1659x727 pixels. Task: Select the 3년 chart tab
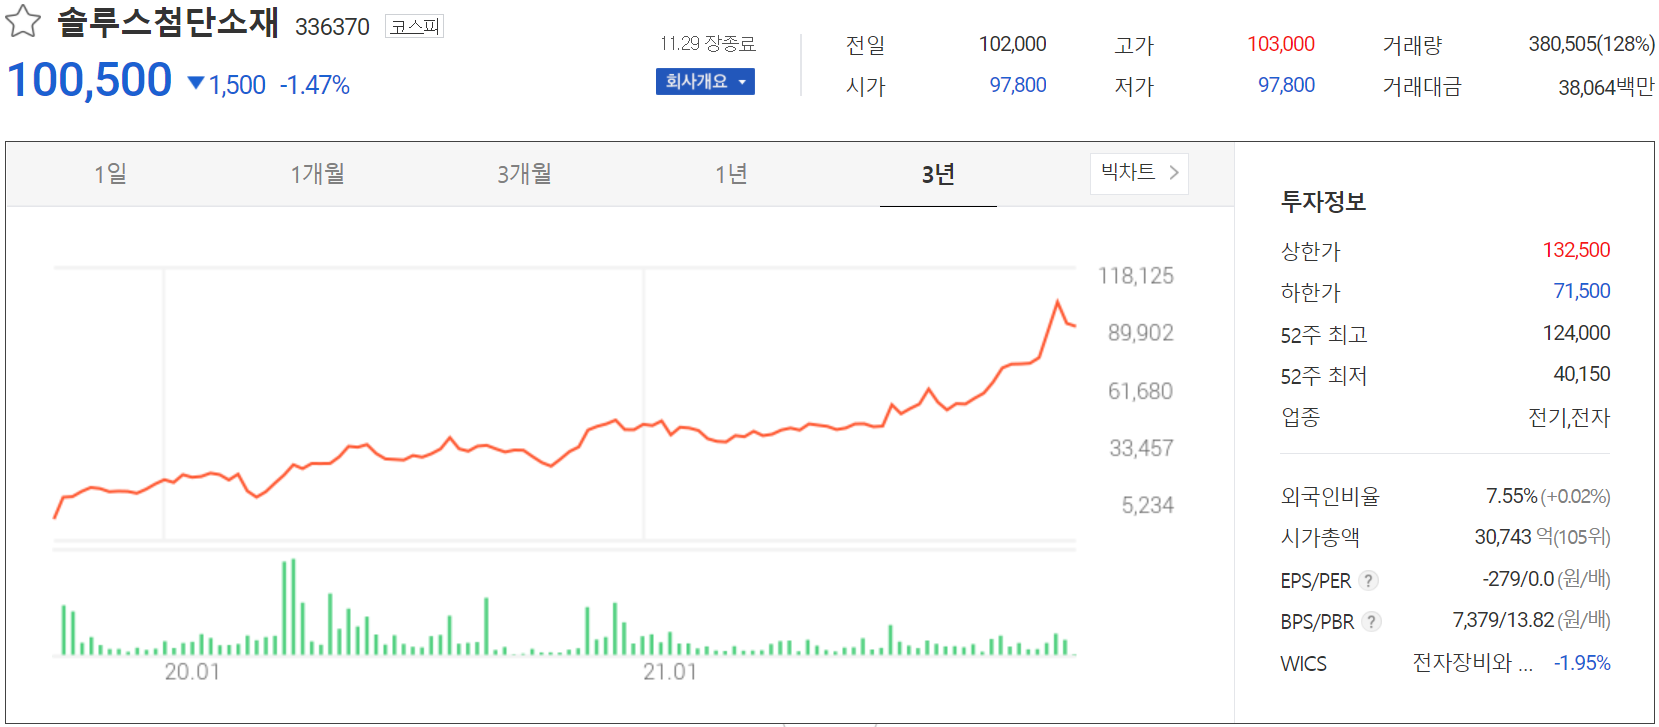[938, 175]
